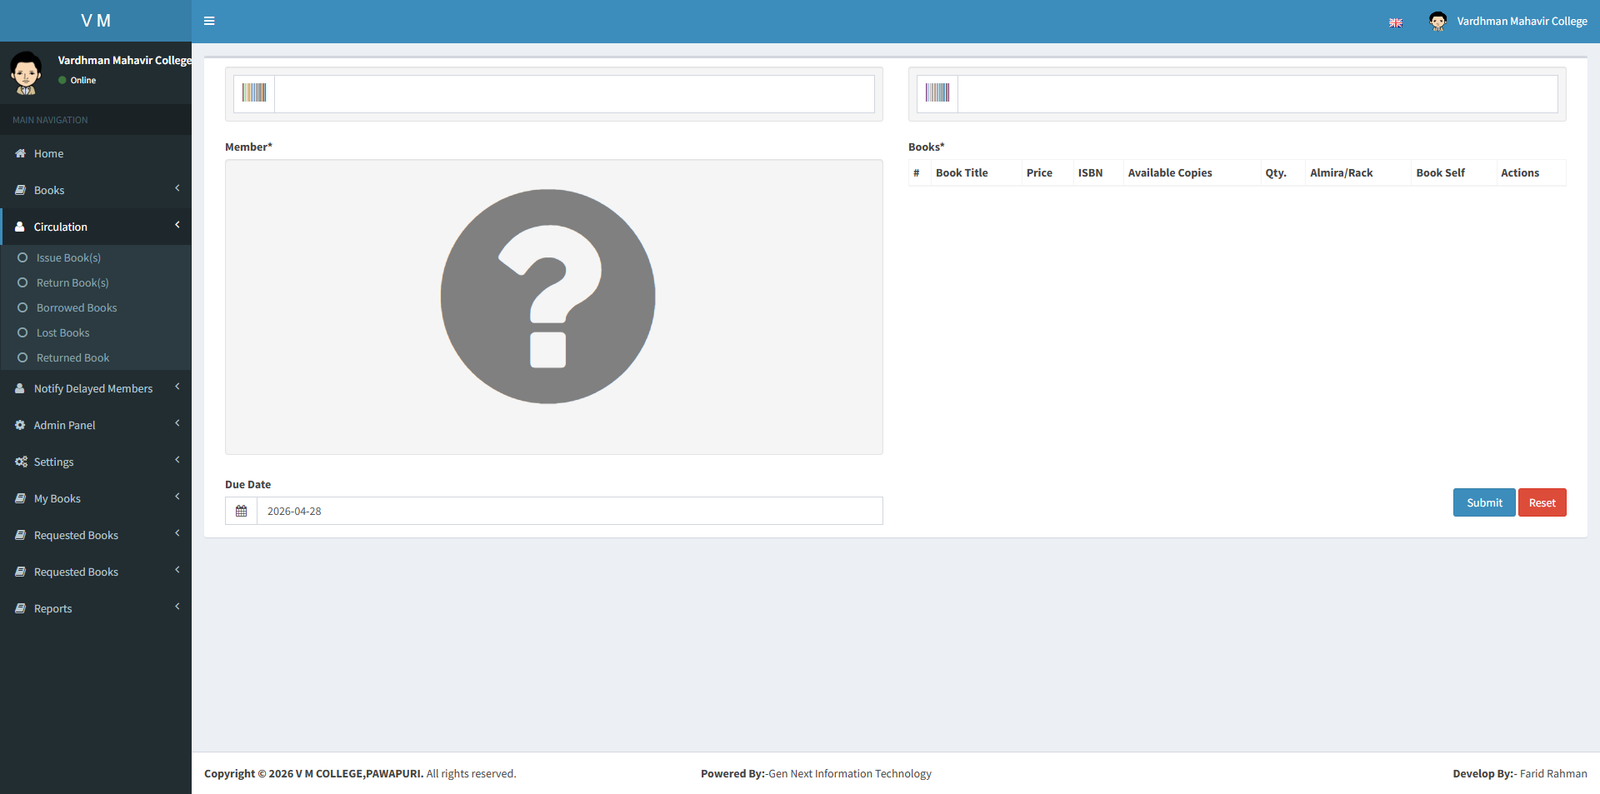Image resolution: width=1600 pixels, height=794 pixels.
Task: Expand the Settings sidebar menu
Action: tap(54, 462)
